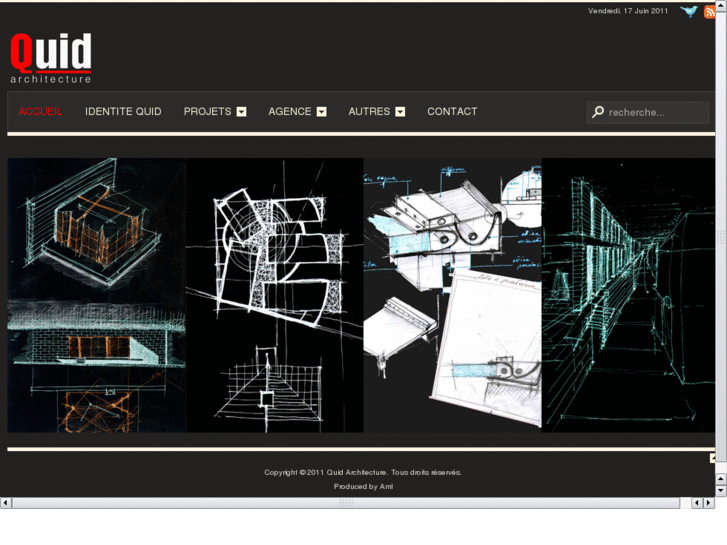Click the Copyright 2011 Quid Architecture text
This screenshot has width=727, height=545.
pos(363,472)
